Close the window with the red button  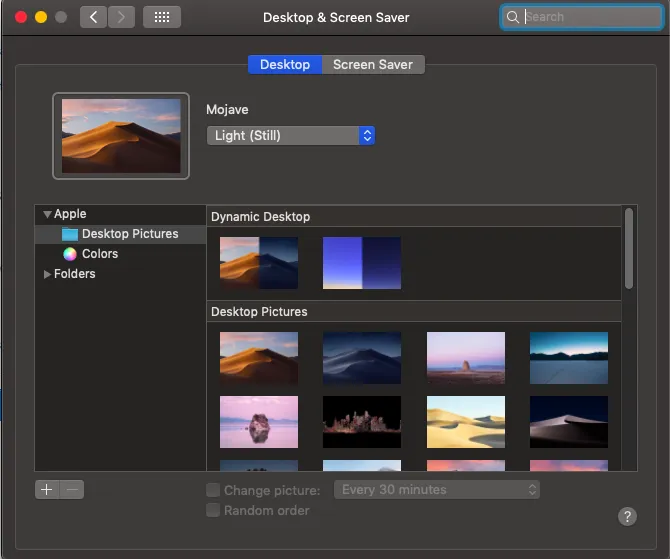click(21, 17)
